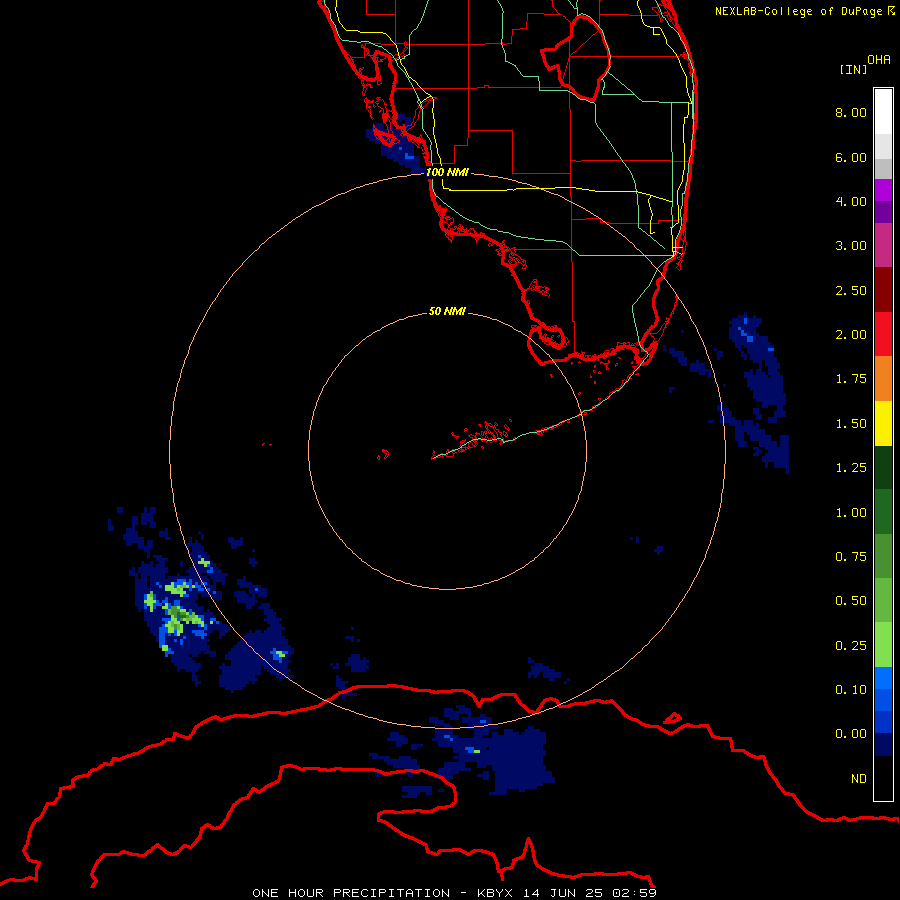The image size is (900, 900).
Task: Click the 0.00 legend value
Action: (851, 734)
